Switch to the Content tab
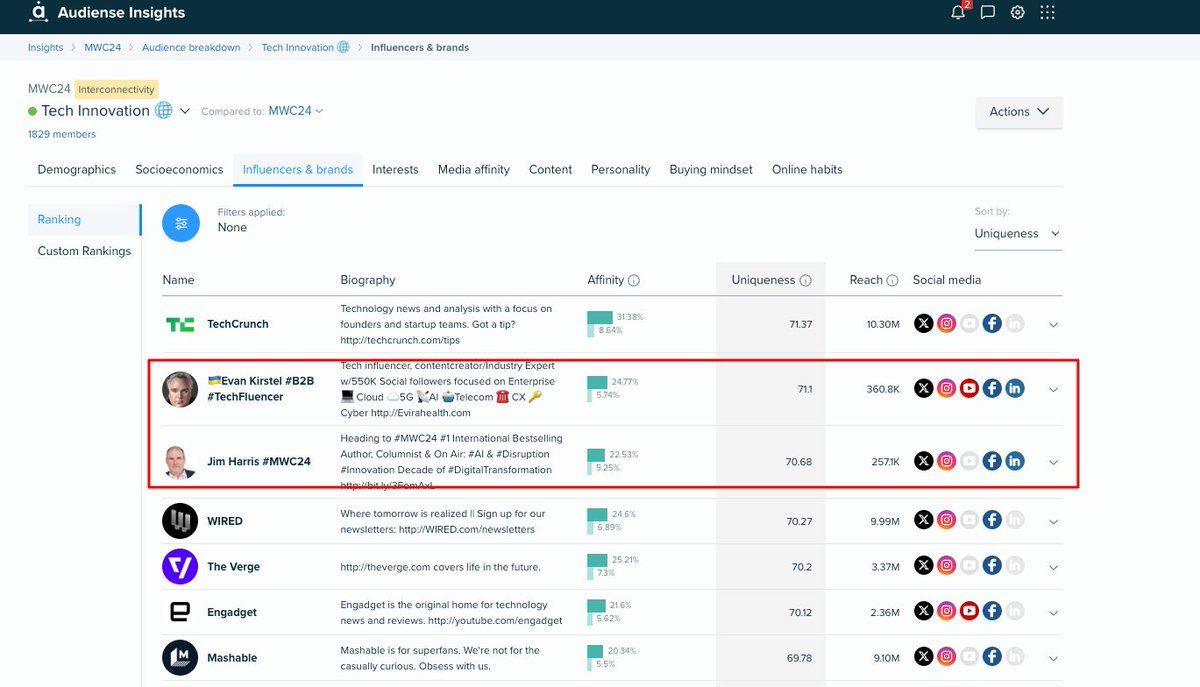 point(550,170)
